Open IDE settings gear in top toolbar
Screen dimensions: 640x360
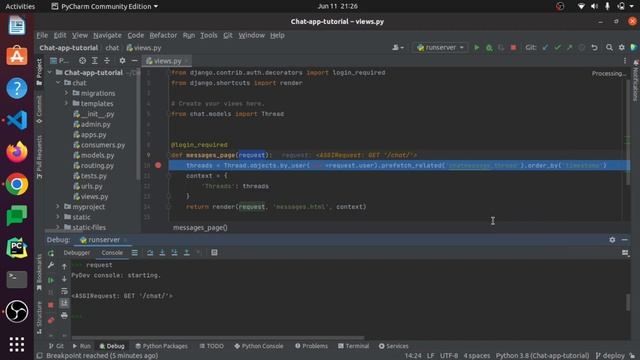(621, 48)
